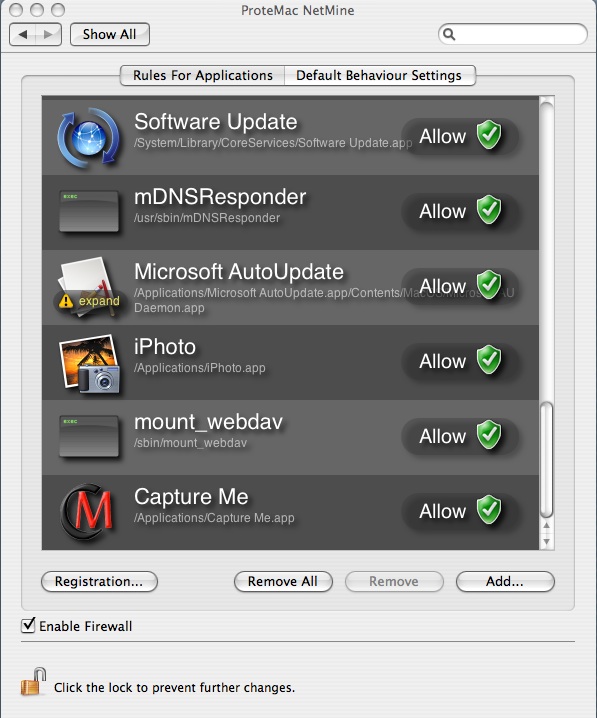The width and height of the screenshot is (597, 718).
Task: Click the Capture Me red M icon
Action: (x=88, y=511)
